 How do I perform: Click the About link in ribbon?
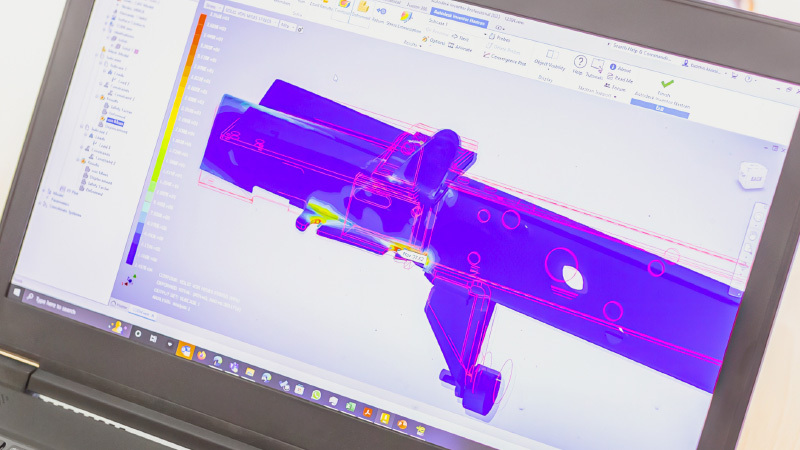click(622, 69)
